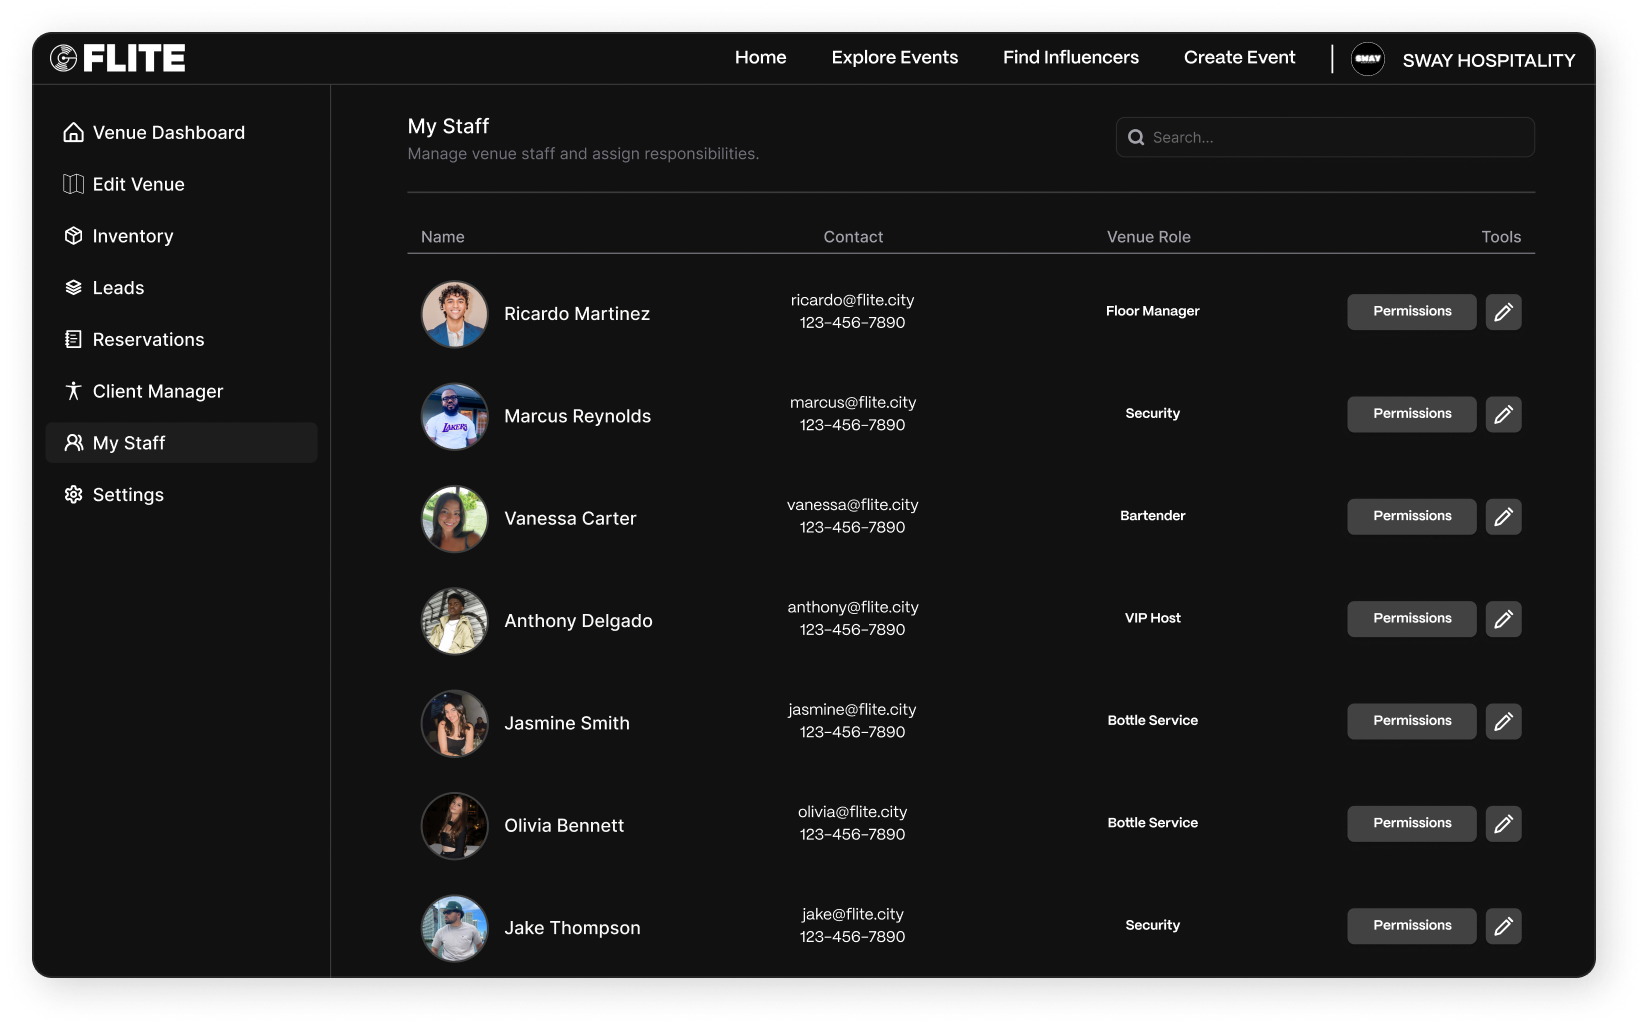Navigate to Explore Events in top nav

pos(894,58)
